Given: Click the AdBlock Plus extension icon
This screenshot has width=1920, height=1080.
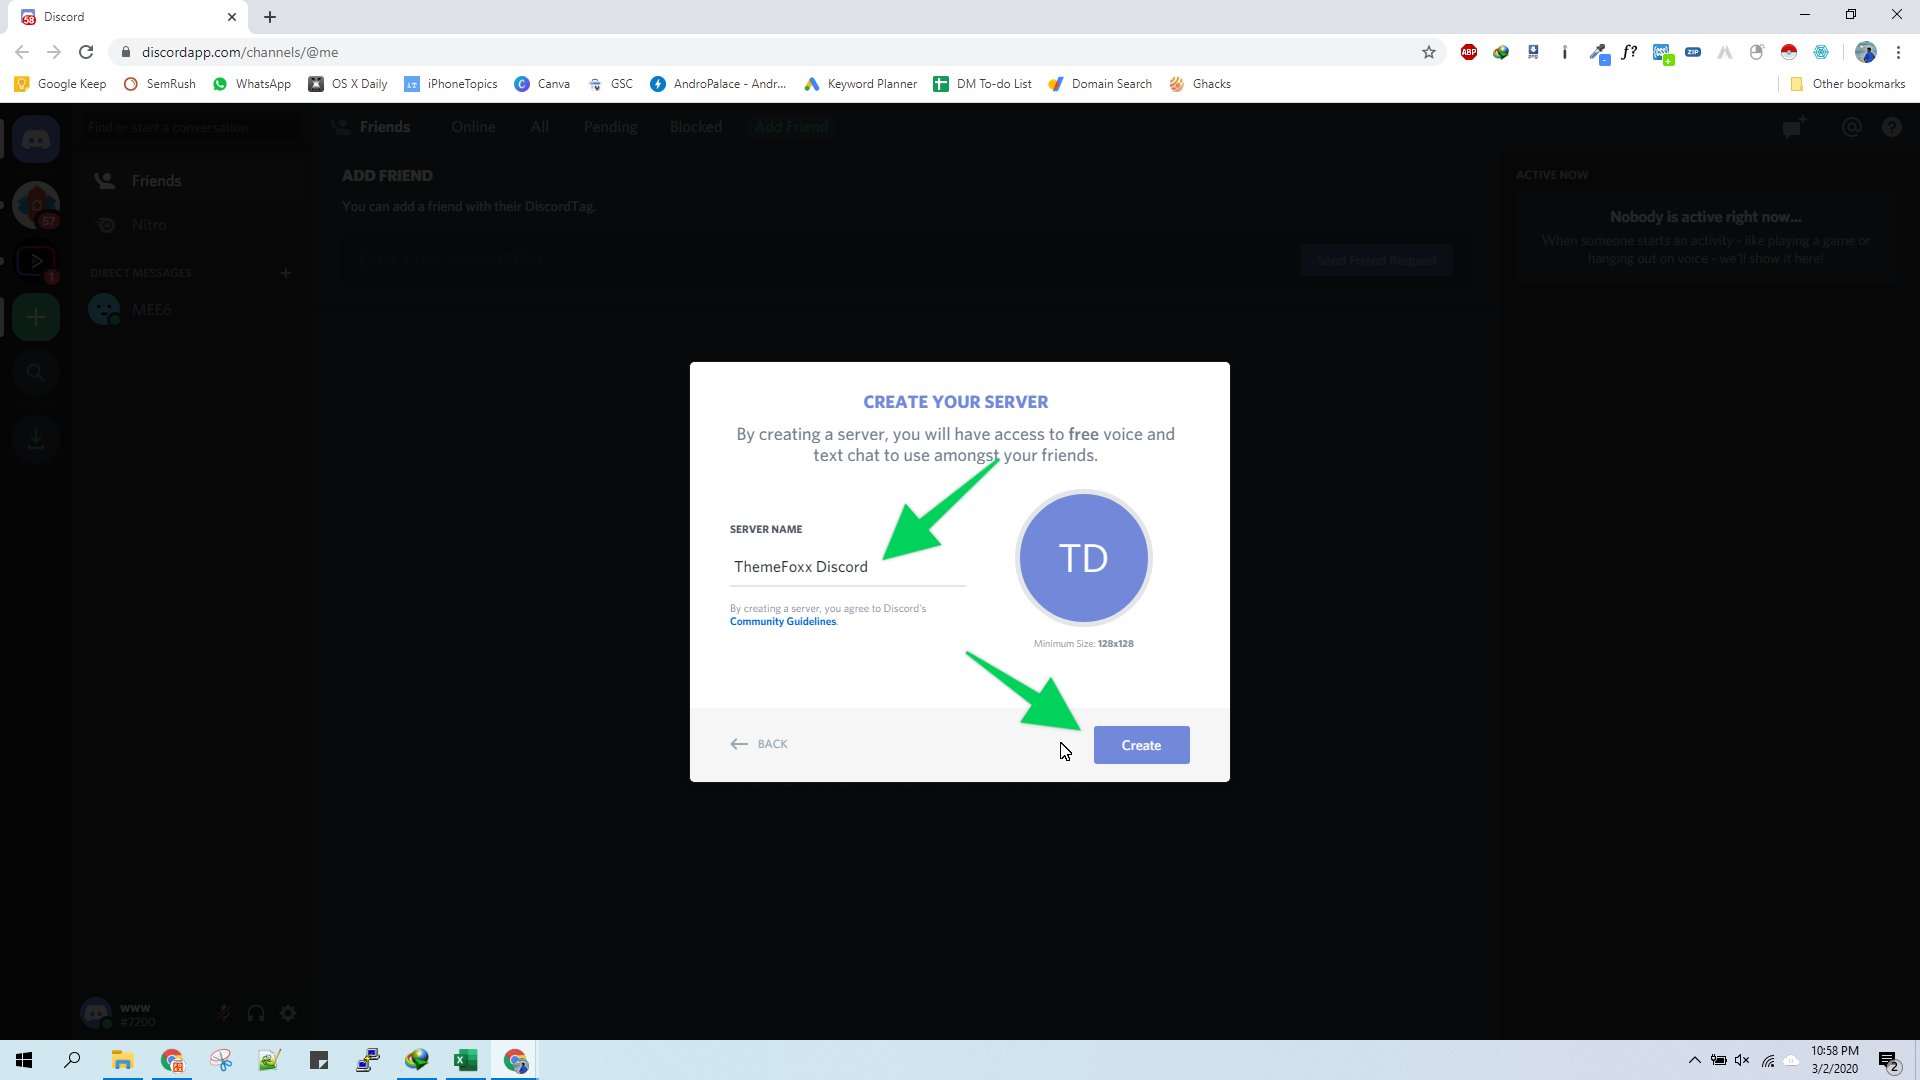Looking at the screenshot, I should (1469, 52).
